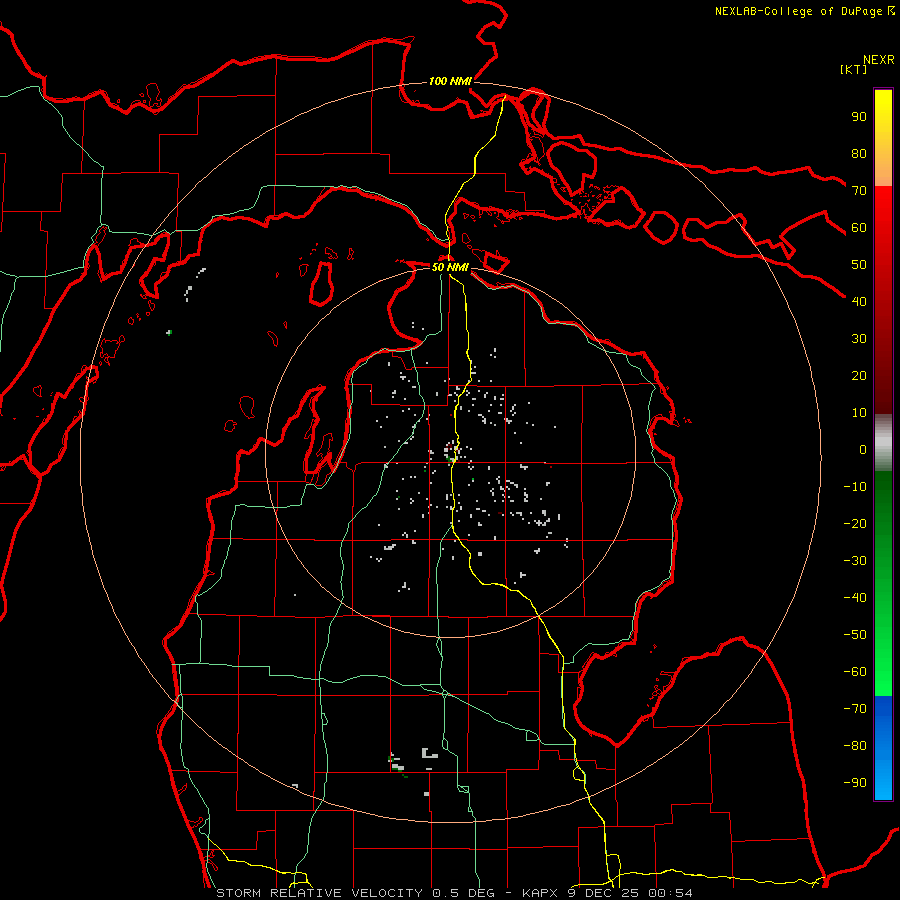The height and width of the screenshot is (900, 900).
Task: Click the 70 value on the velocity scale
Action: click(x=859, y=191)
